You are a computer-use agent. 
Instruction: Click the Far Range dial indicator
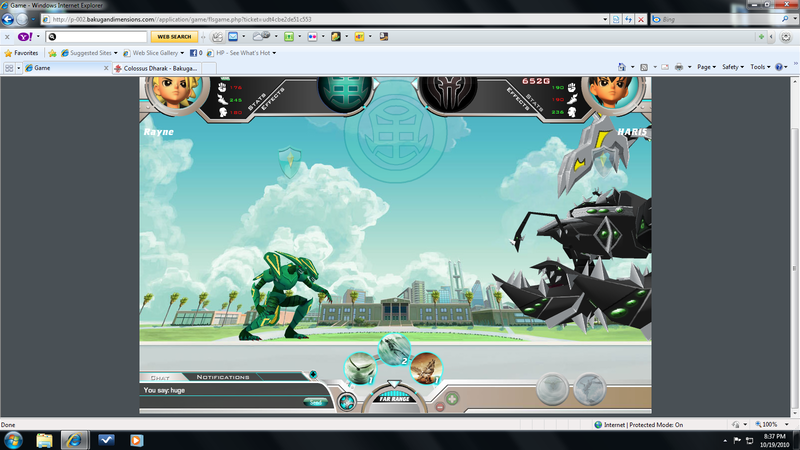pyautogui.click(x=395, y=398)
